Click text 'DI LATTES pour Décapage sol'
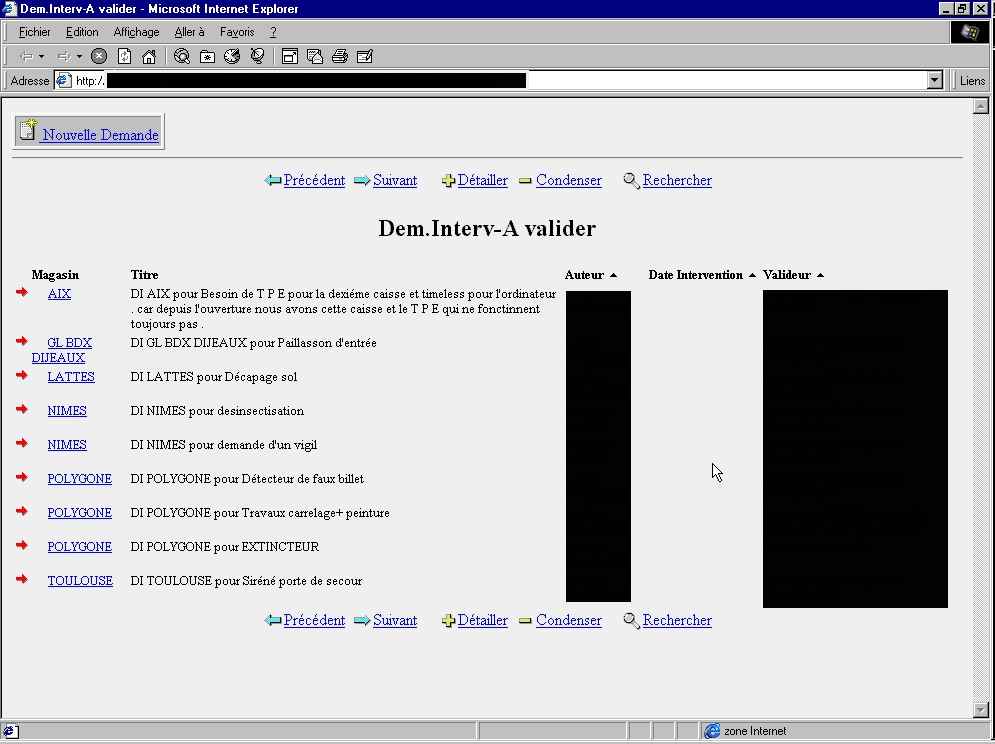The image size is (995, 744). (x=214, y=377)
